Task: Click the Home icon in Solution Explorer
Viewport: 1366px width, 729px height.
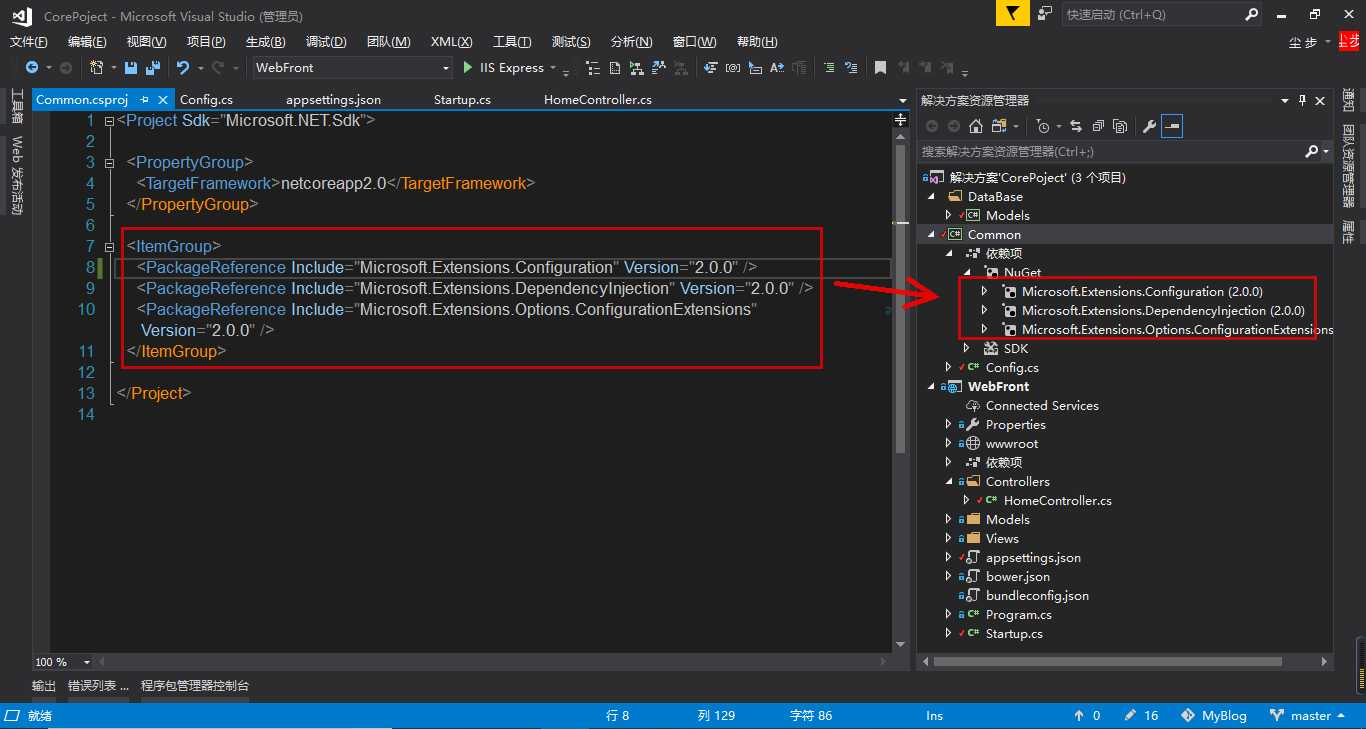Action: point(976,127)
